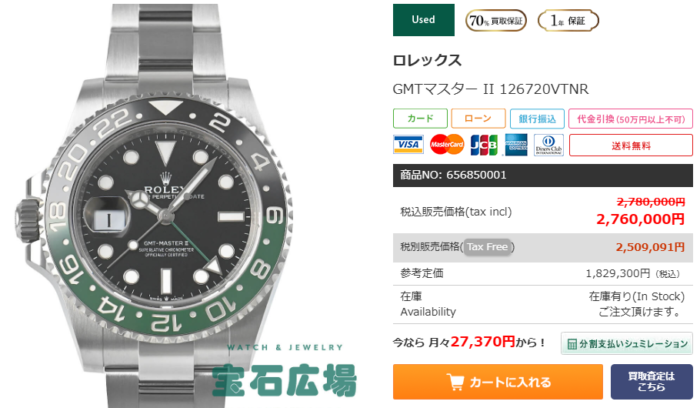Click the JCB card icon
700x408 pixels.
(x=484, y=145)
